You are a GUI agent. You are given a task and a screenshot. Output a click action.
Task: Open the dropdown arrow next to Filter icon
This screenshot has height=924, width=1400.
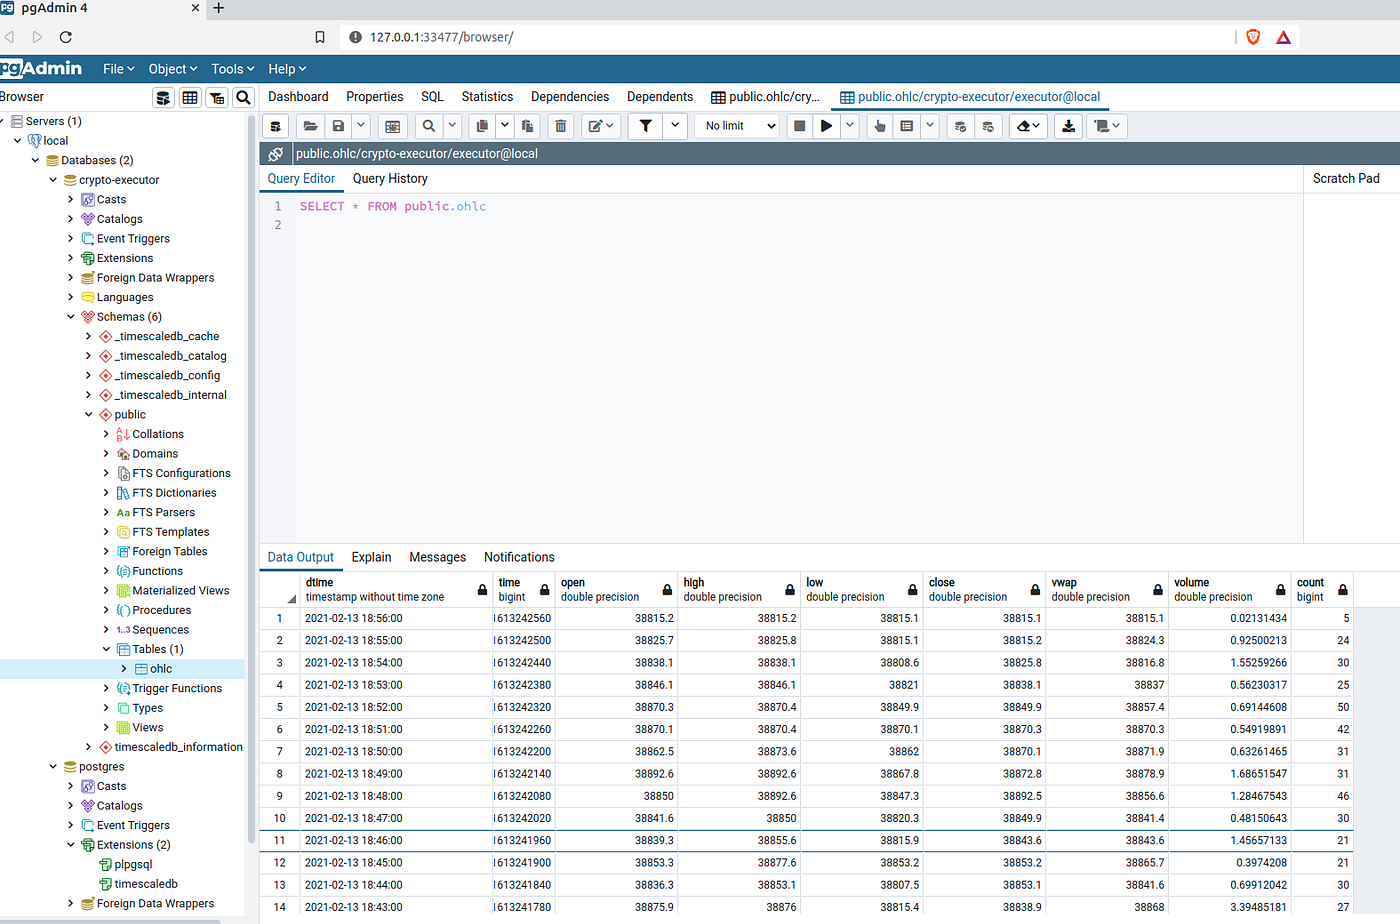coord(675,126)
